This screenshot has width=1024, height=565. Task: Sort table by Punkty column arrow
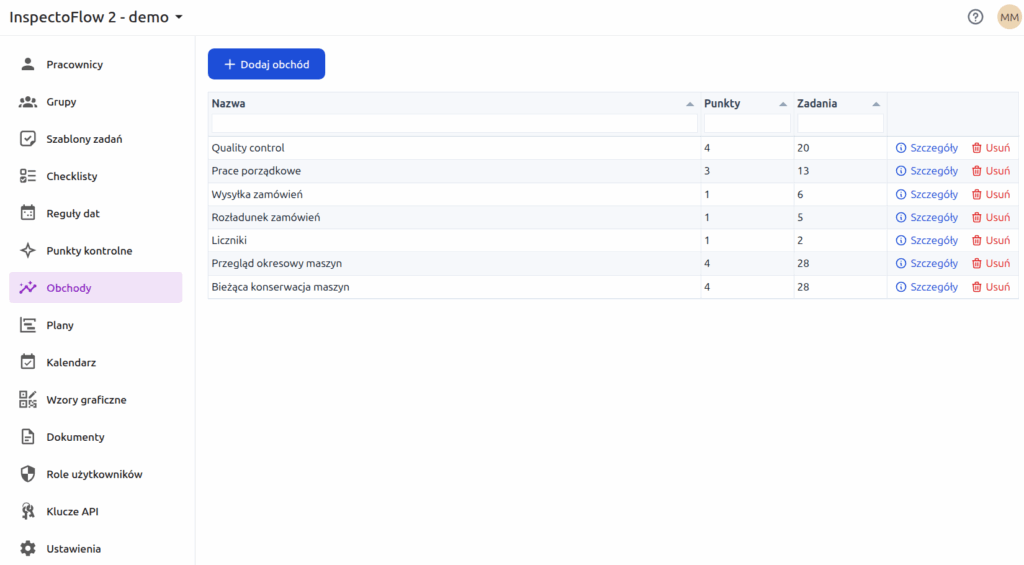pyautogui.click(x=783, y=104)
